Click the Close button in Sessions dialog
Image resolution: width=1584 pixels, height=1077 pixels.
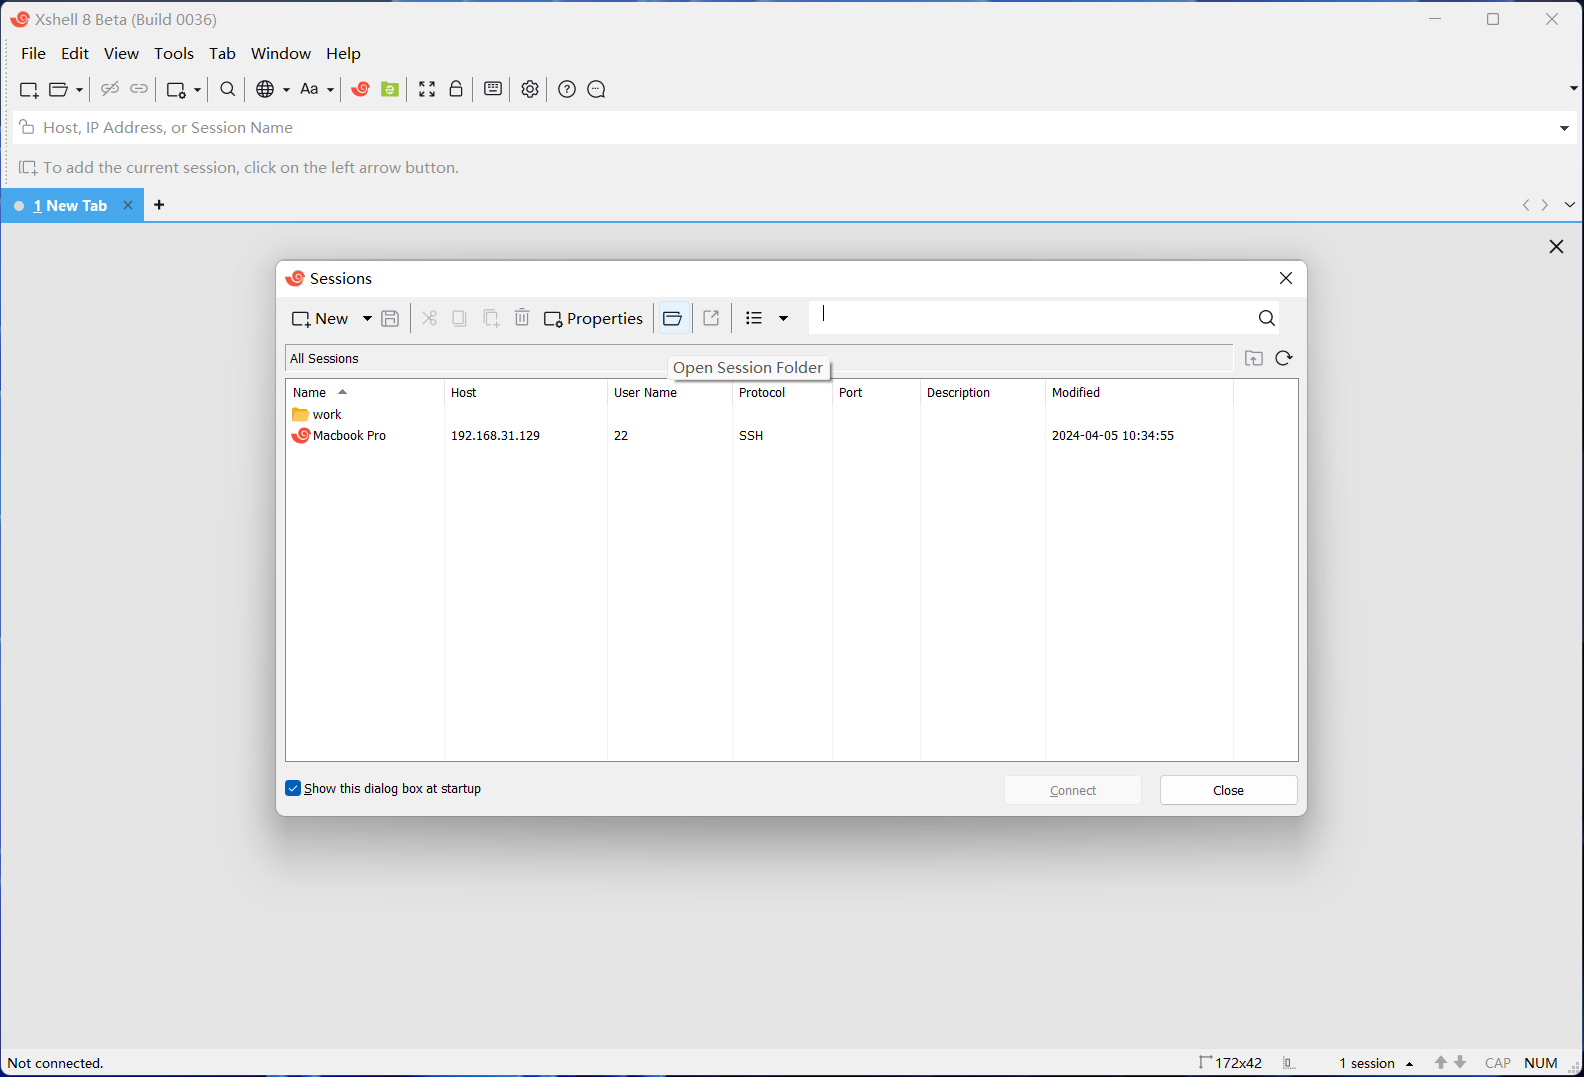(1228, 790)
